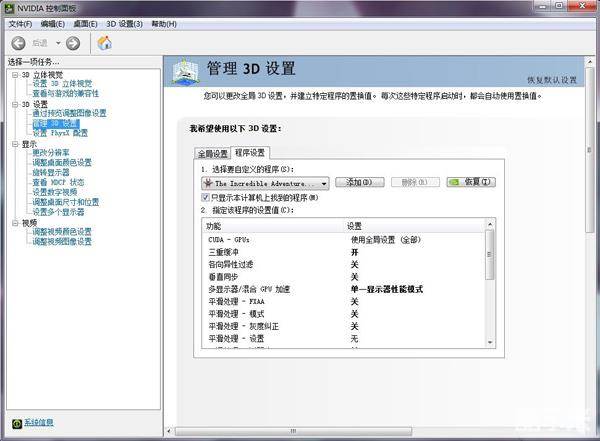The height and width of the screenshot is (441, 600).
Task: Open the back history dropdown arrow
Action: pos(58,43)
